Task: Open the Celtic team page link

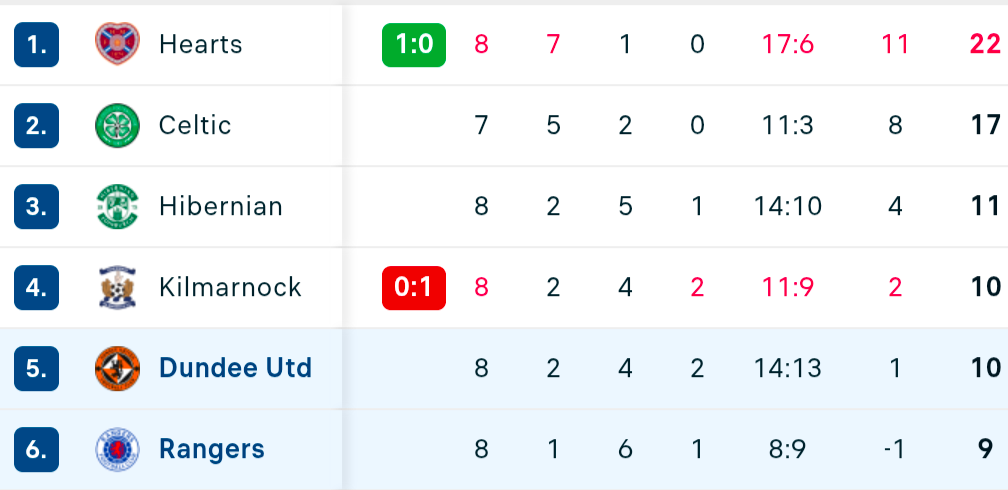Action: pos(195,125)
